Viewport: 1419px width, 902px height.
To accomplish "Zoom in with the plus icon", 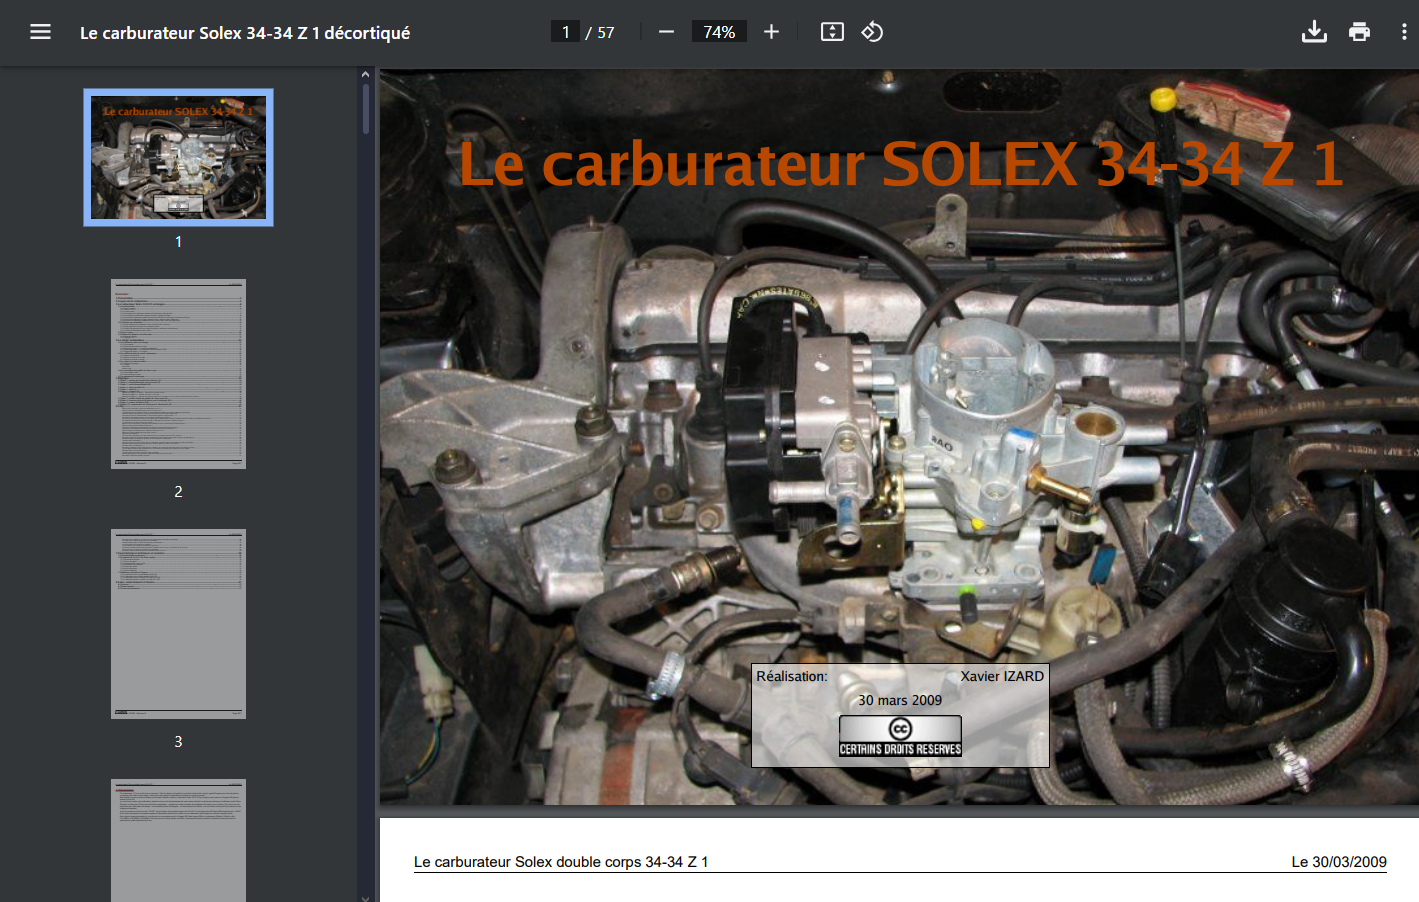I will [x=771, y=32].
